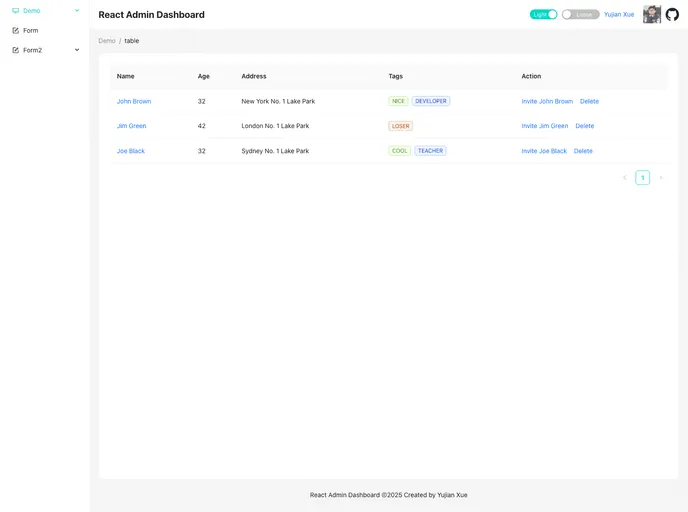
Task: Go to the next page arrow
Action: [x=660, y=177]
